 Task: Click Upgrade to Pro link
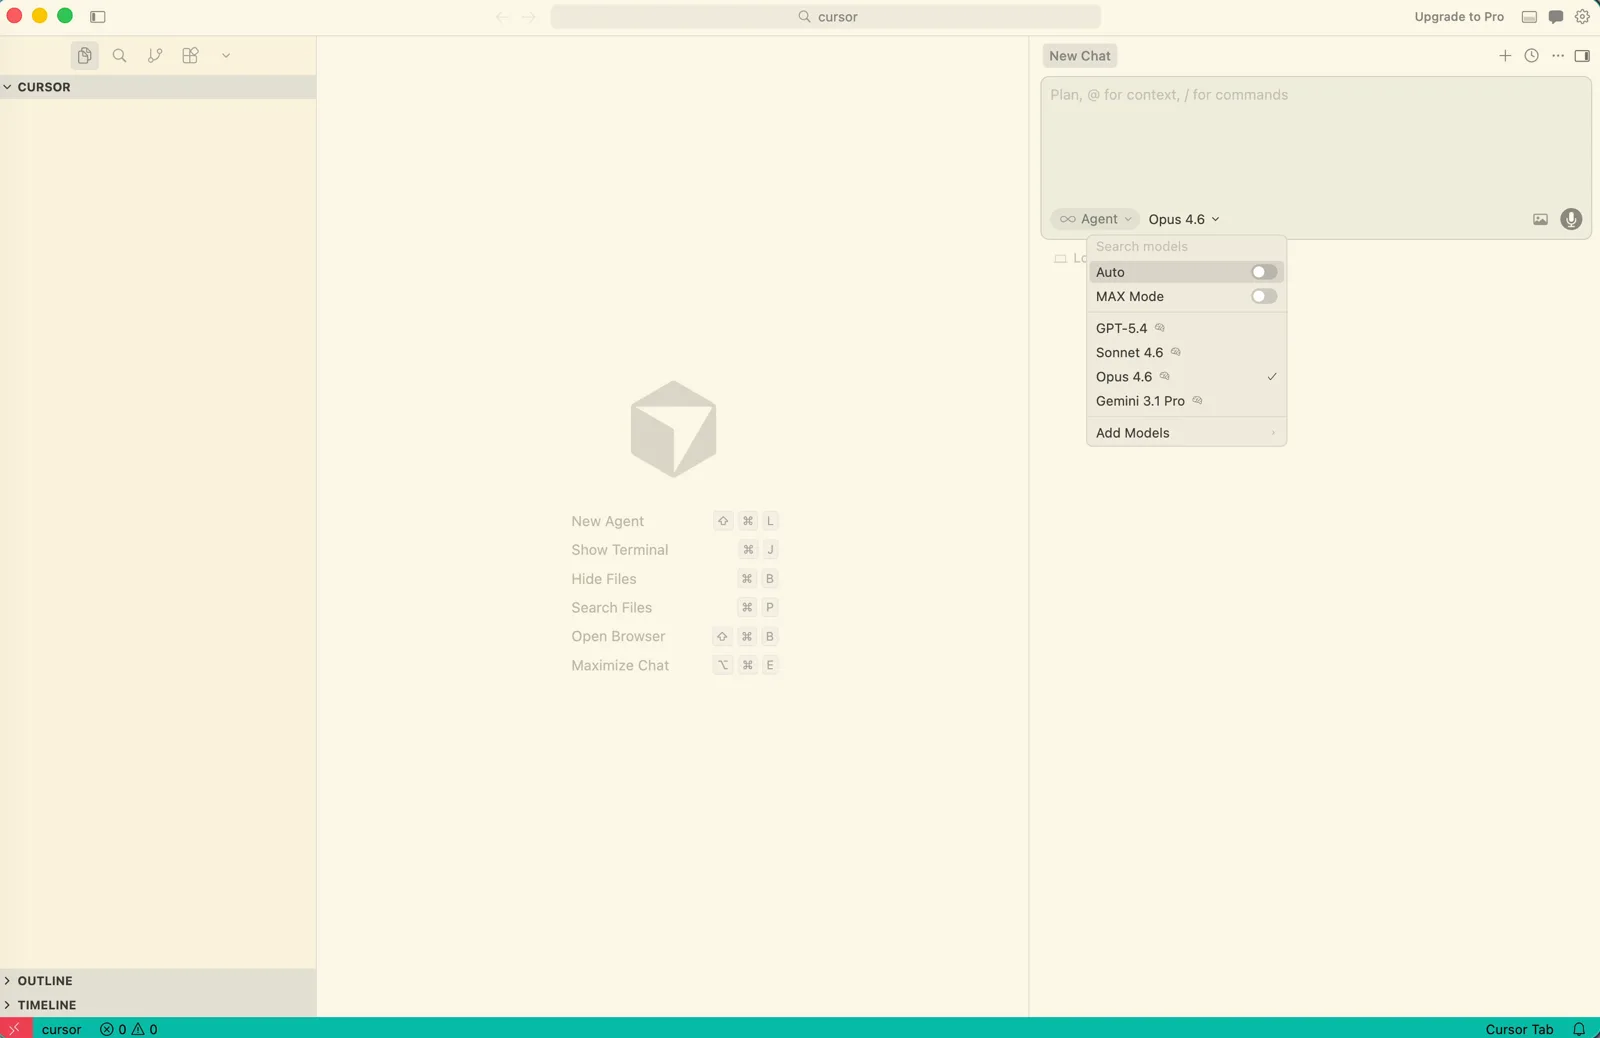coord(1459,17)
